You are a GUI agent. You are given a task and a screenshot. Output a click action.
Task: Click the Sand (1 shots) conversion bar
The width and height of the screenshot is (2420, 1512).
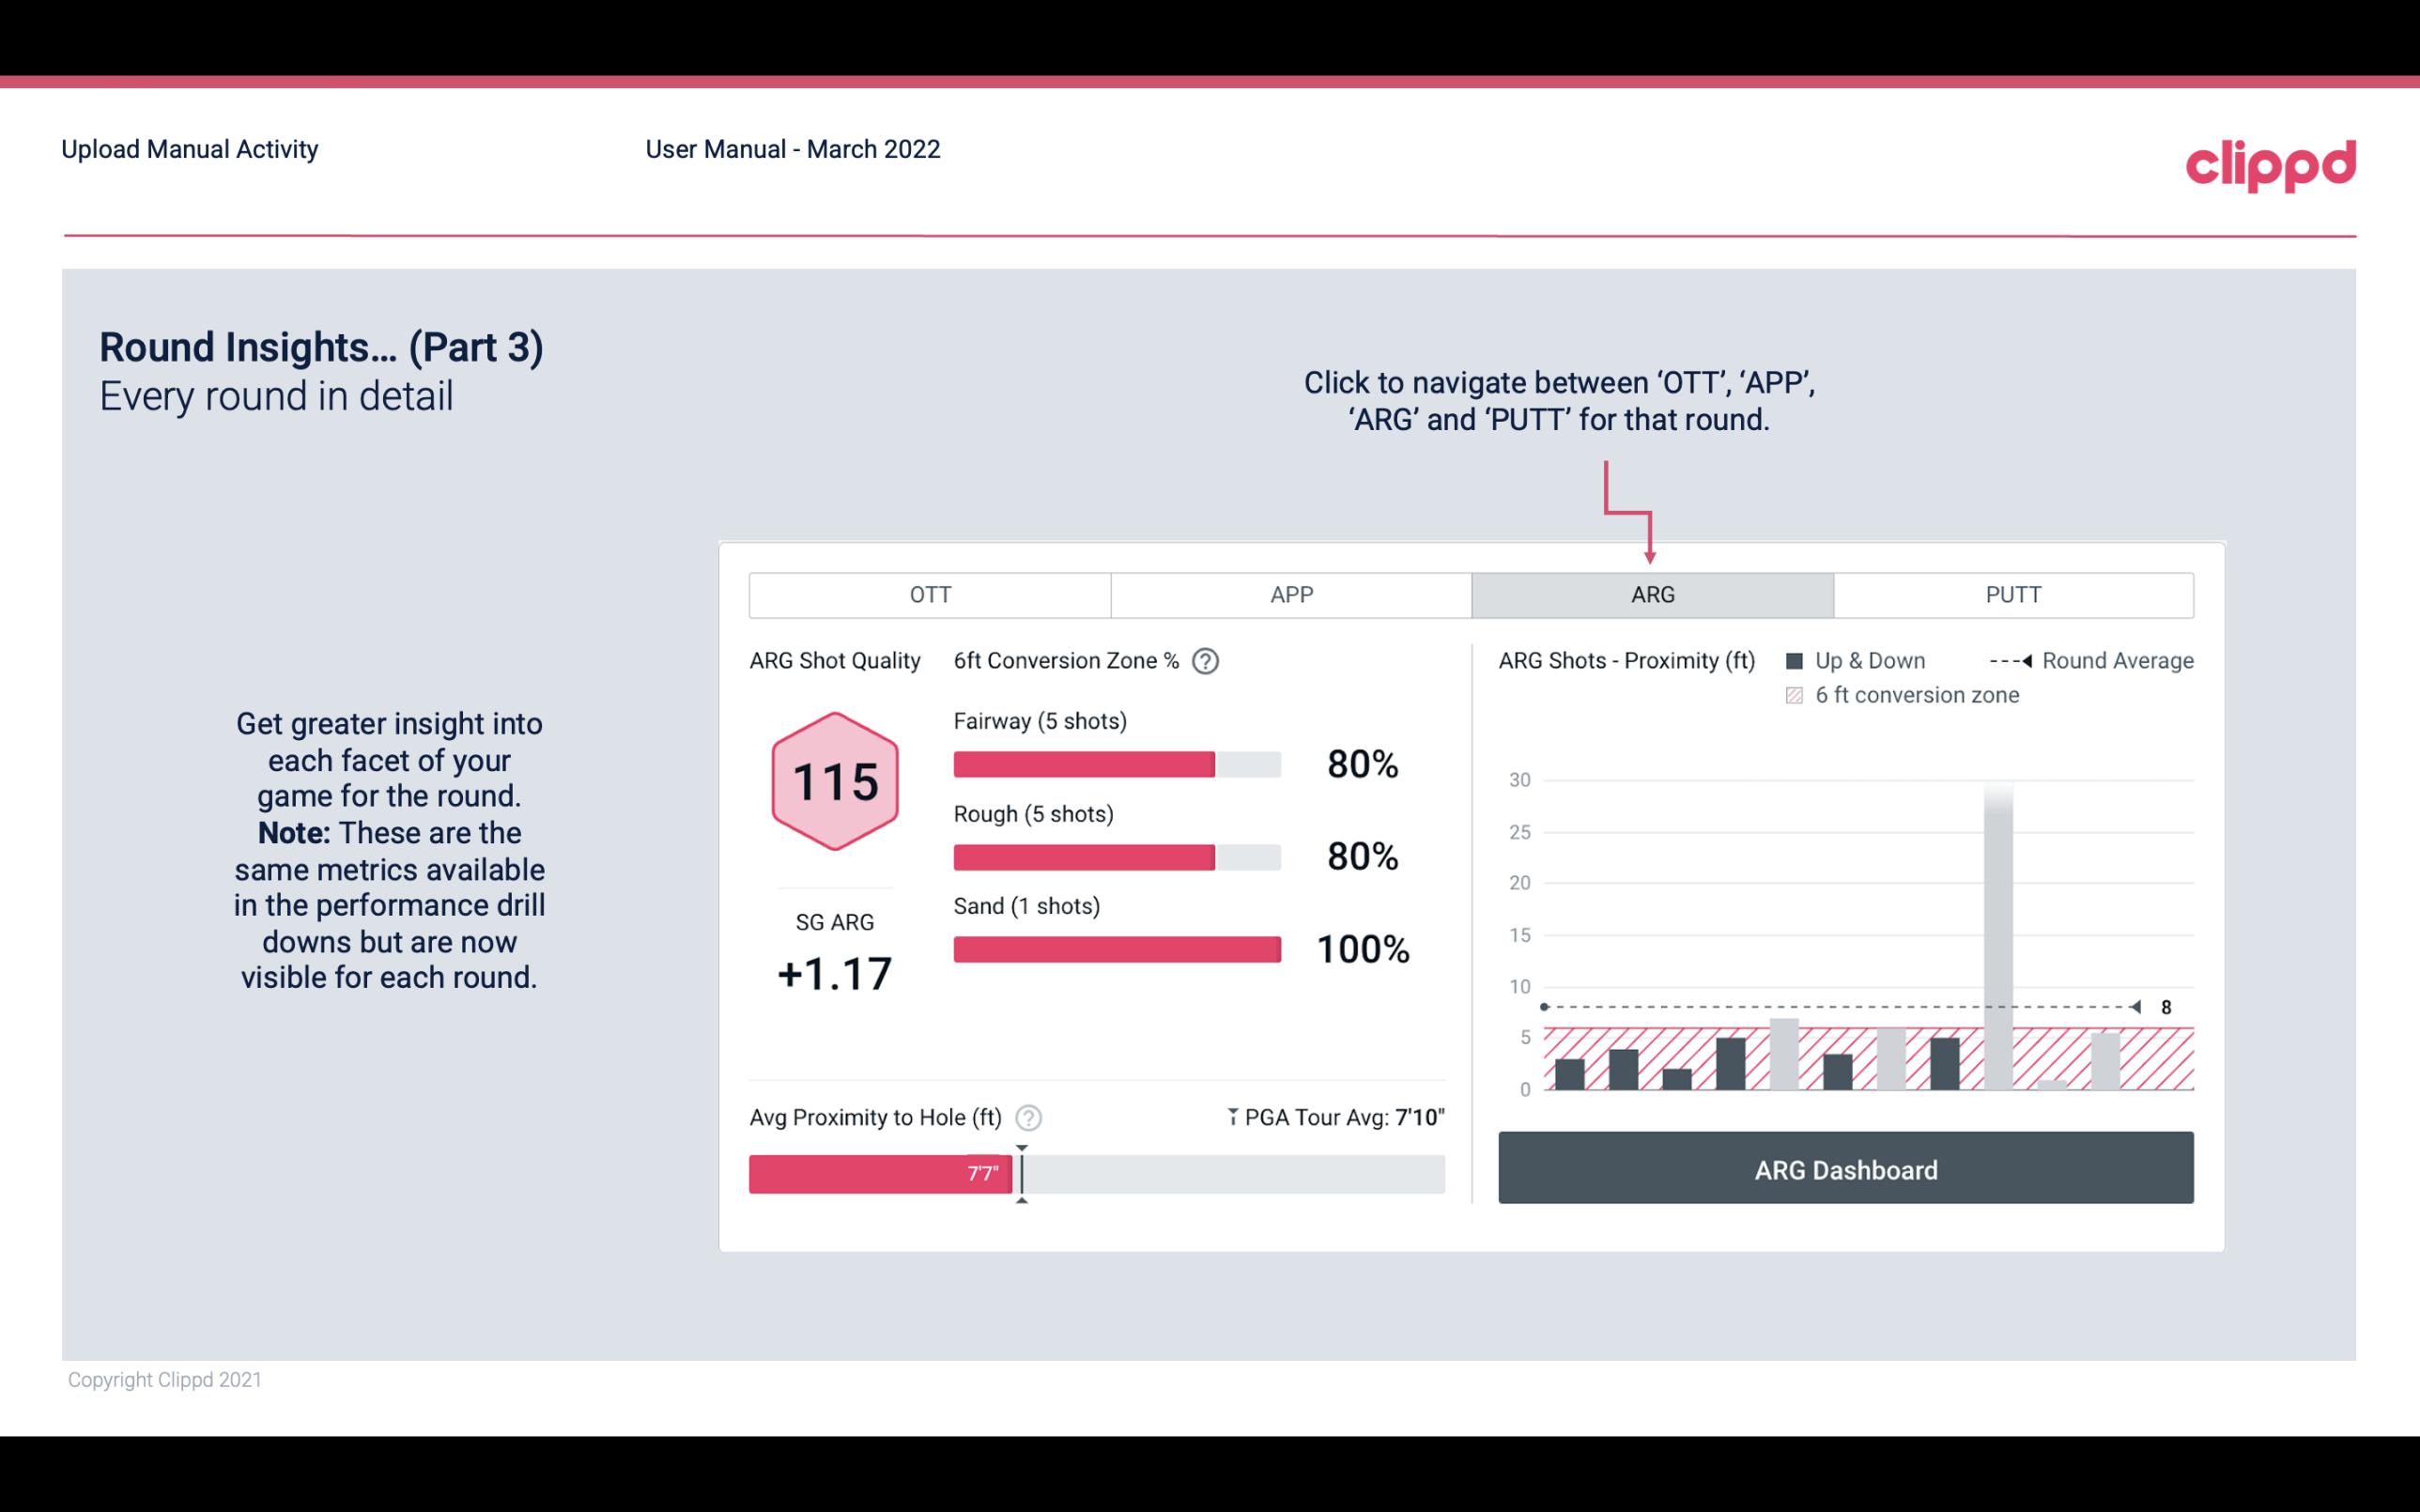coord(1116,948)
